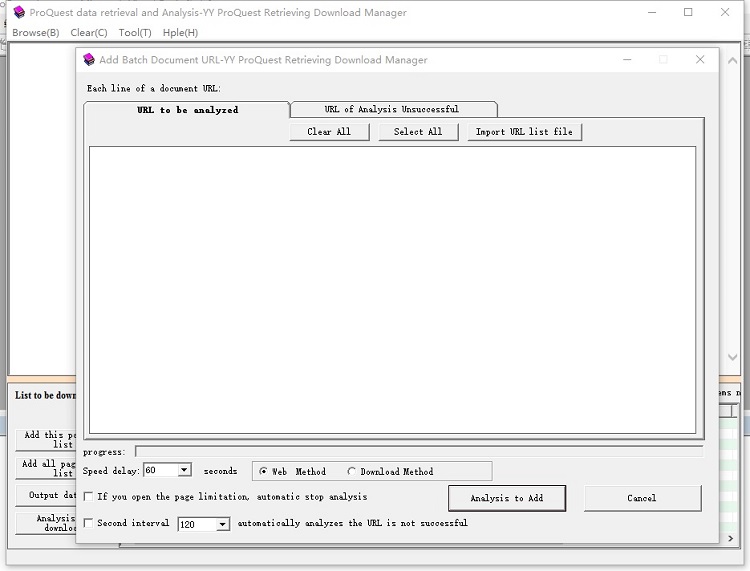Screen dimensions: 750x571
Task: Click the 'seconds' label after Speed delay
Action: pyautogui.click(x=221, y=471)
